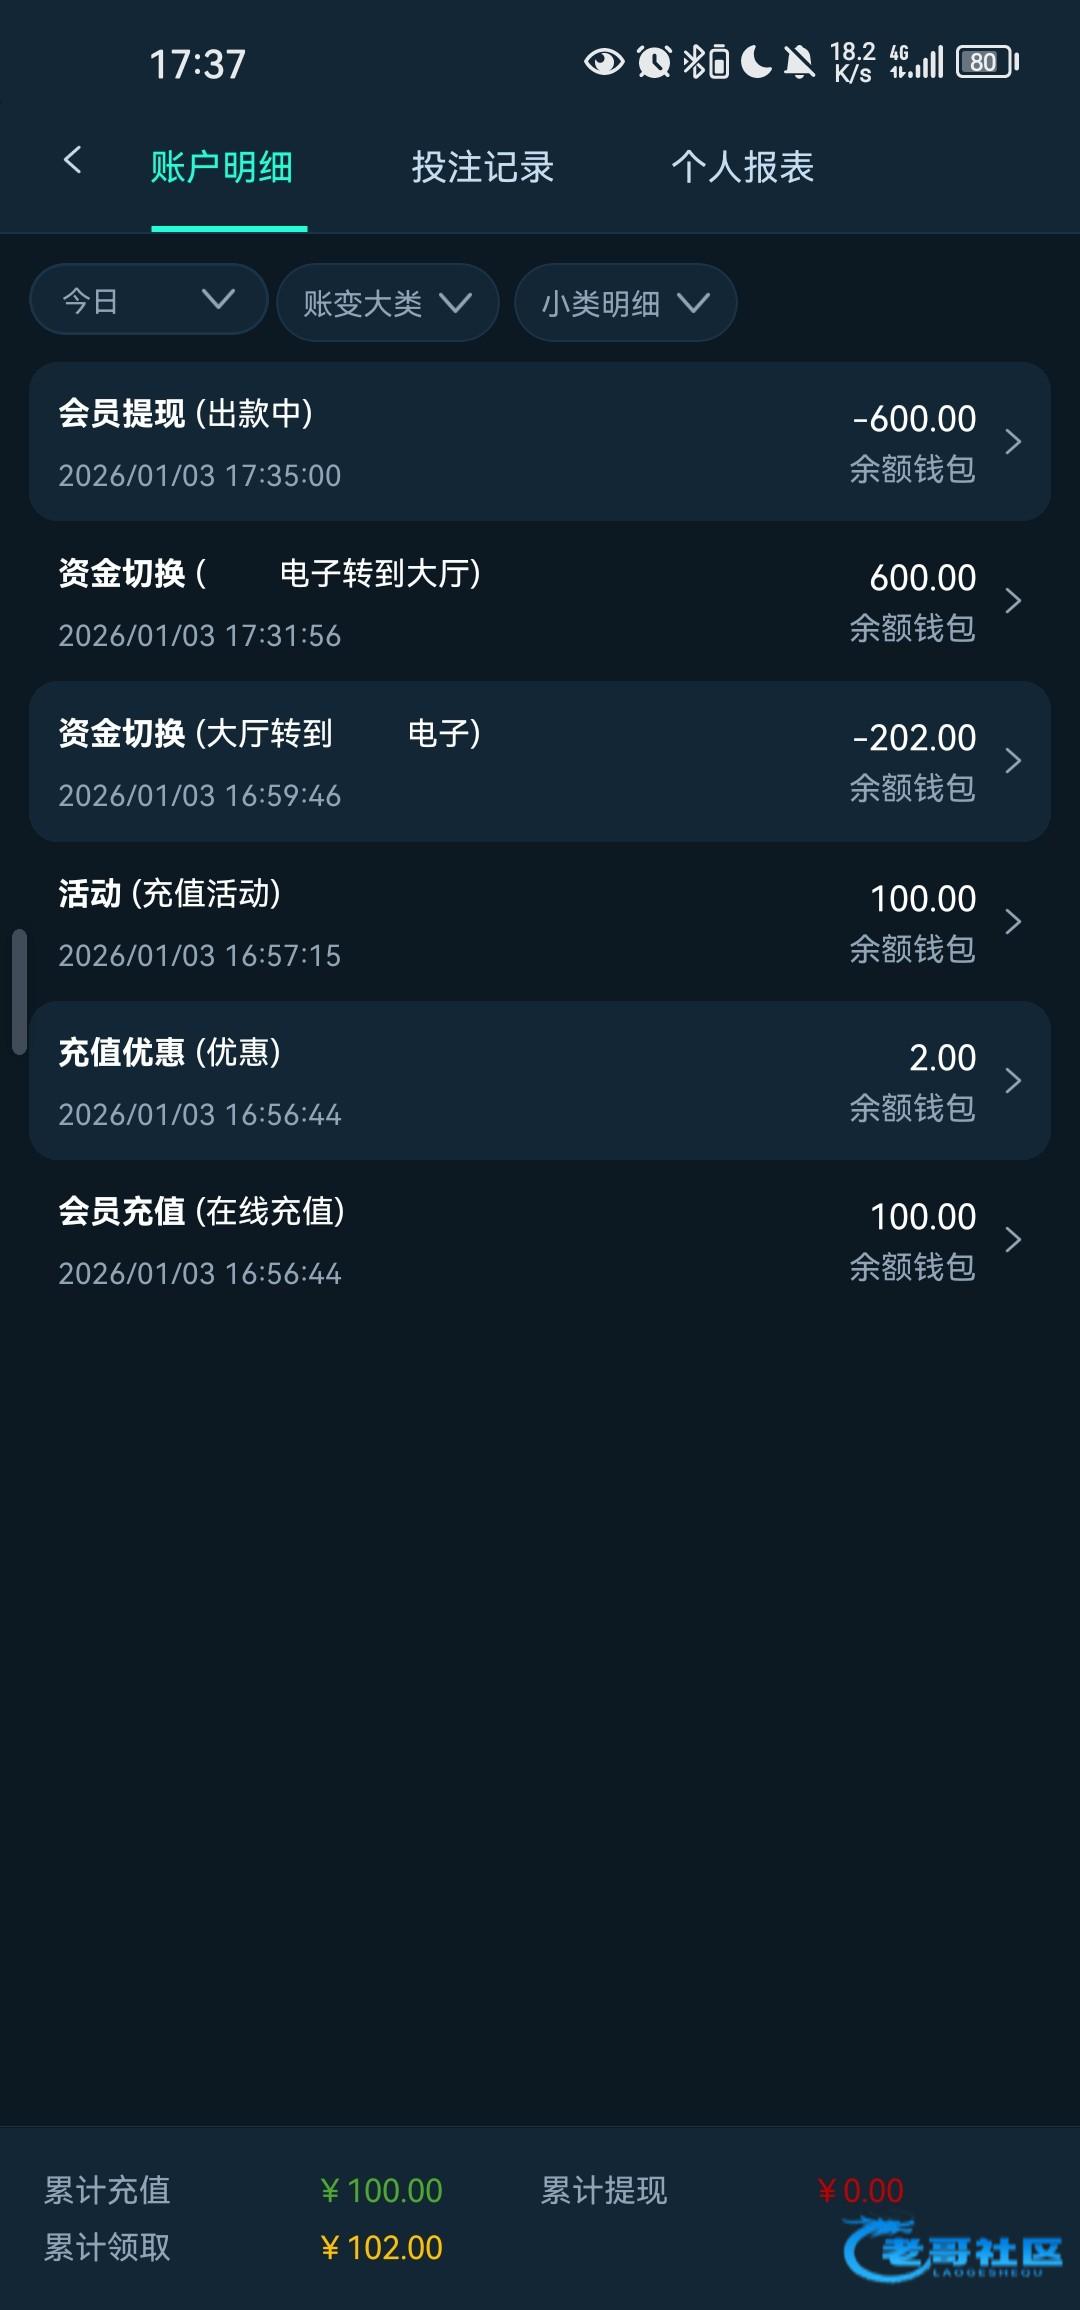Tap the muted bell notification icon
The height and width of the screenshot is (2310, 1080).
coord(799,62)
